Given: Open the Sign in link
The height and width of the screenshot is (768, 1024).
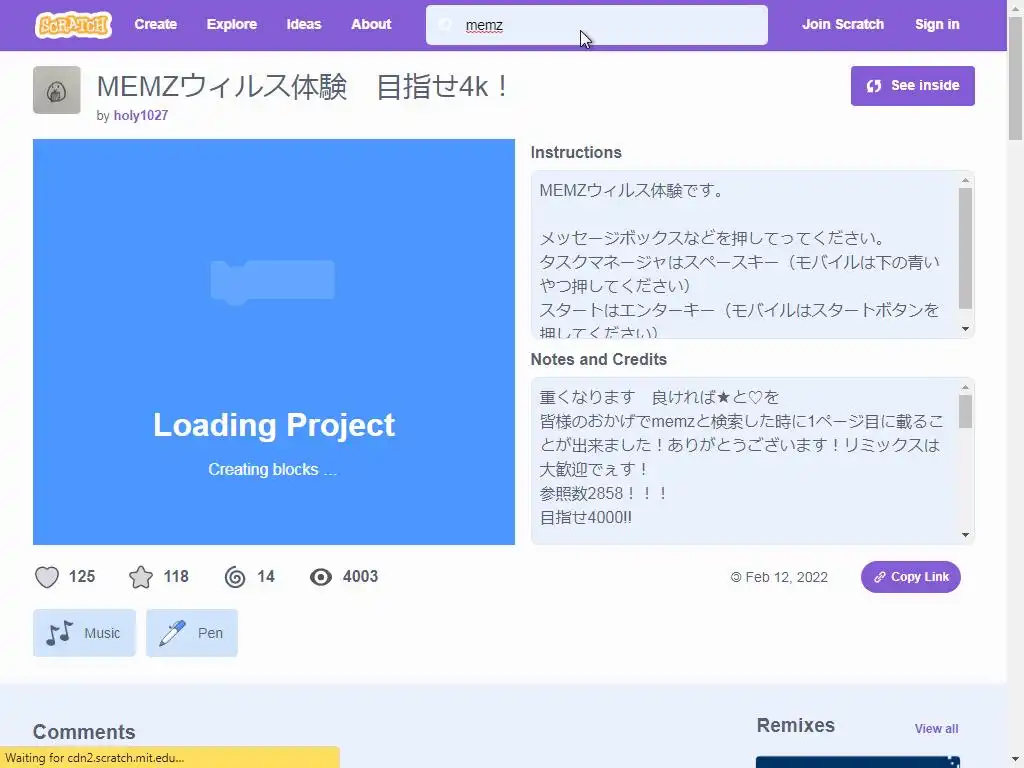Looking at the screenshot, I should coord(937,24).
